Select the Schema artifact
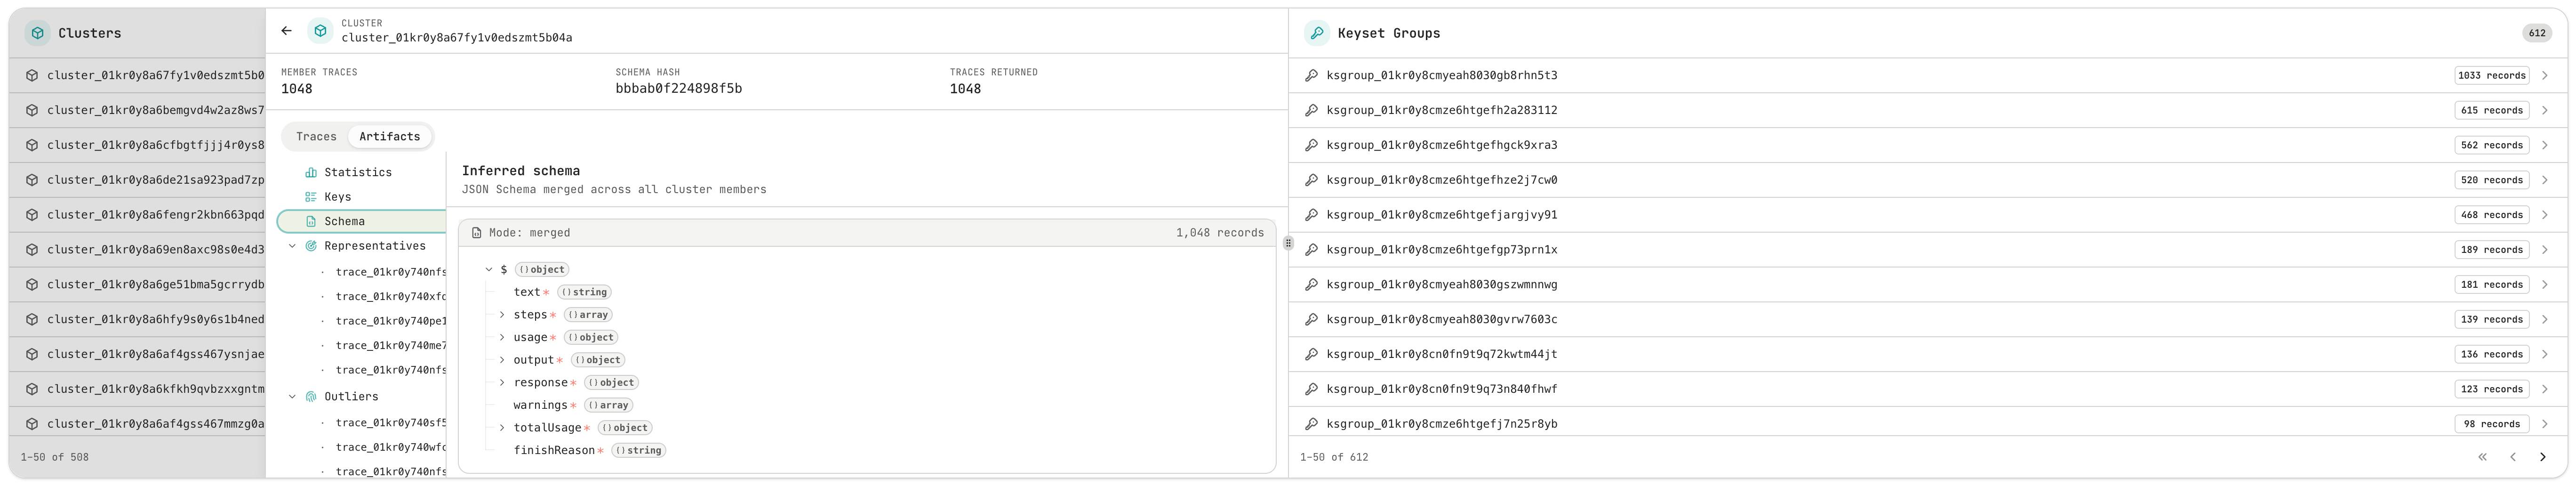The width and height of the screenshot is (2576, 487). tap(361, 222)
